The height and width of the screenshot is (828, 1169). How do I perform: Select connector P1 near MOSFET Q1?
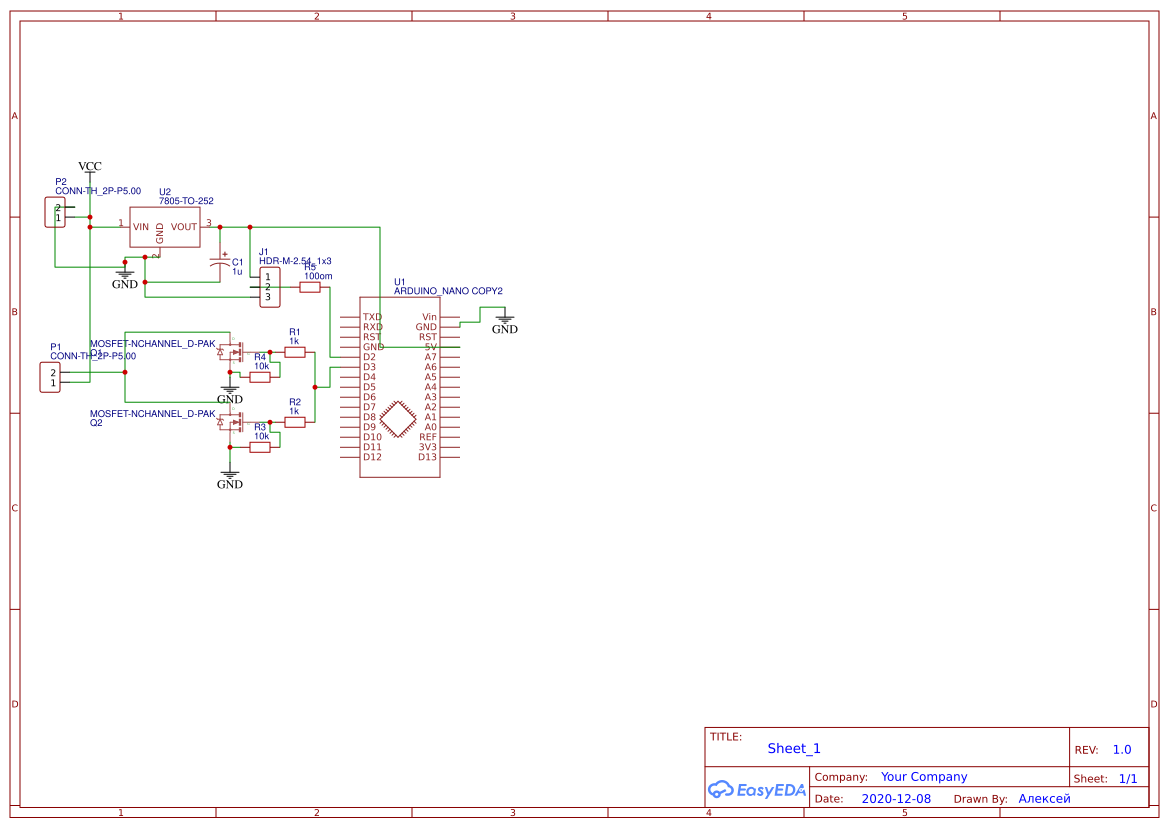coord(50,377)
